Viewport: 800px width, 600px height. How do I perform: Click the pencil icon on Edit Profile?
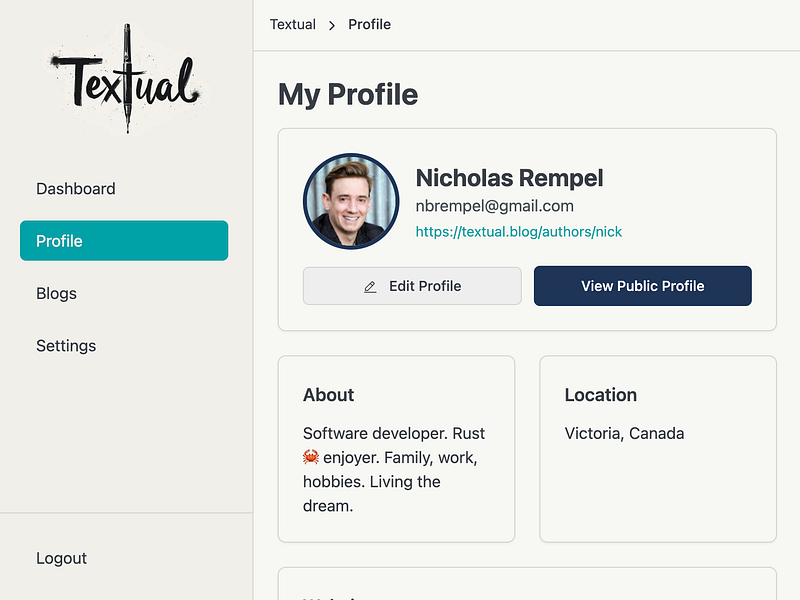(x=370, y=287)
